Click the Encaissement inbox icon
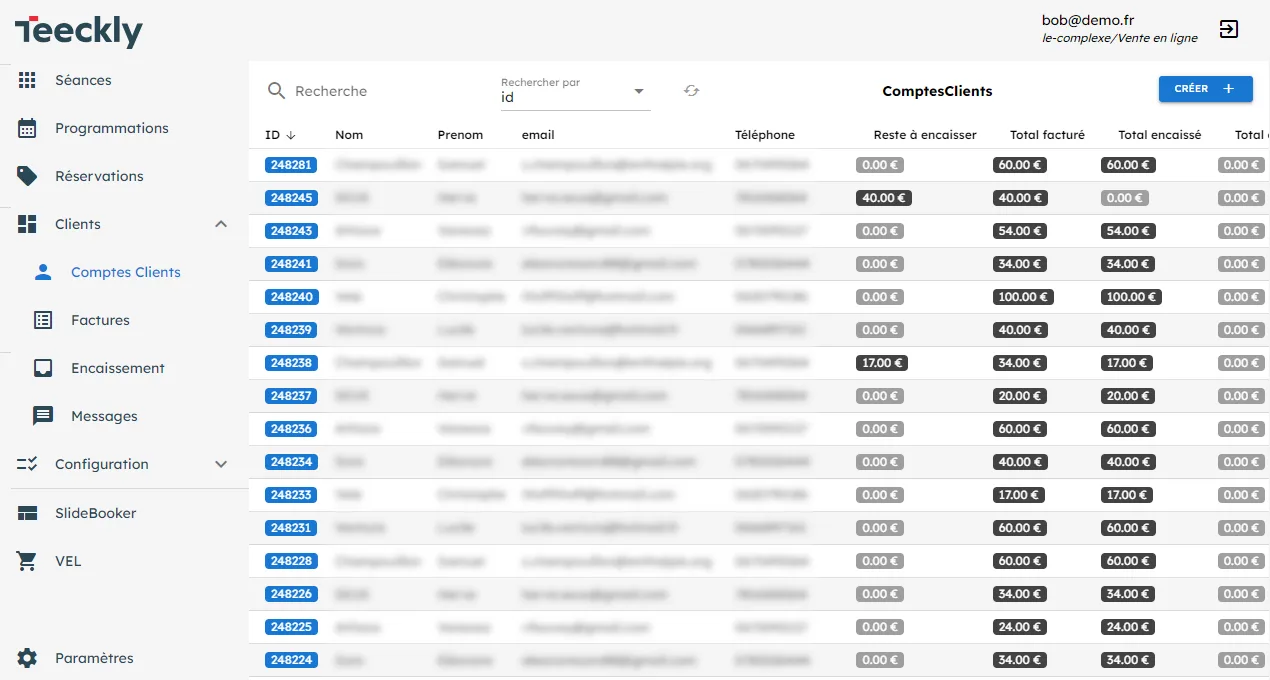The width and height of the screenshot is (1270, 680). pos(43,368)
